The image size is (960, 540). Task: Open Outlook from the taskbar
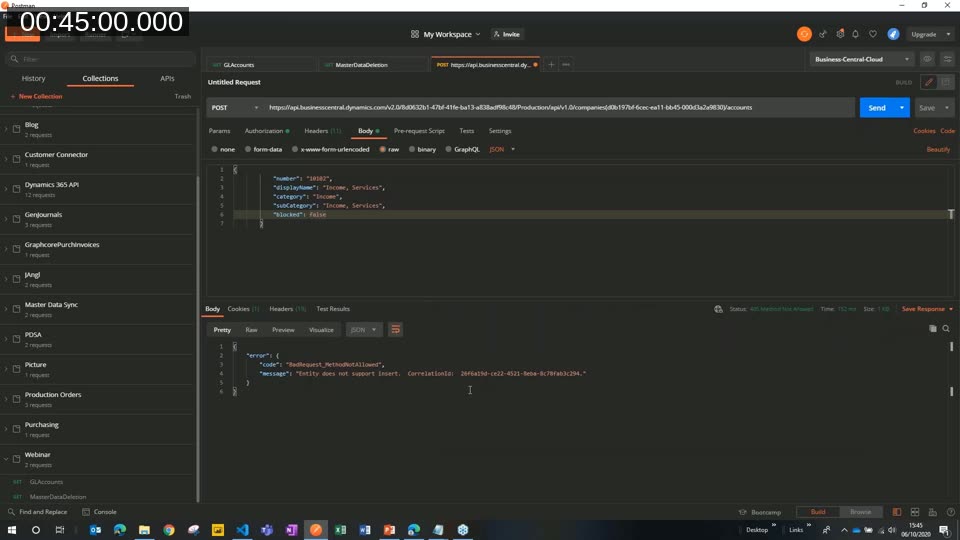96,530
